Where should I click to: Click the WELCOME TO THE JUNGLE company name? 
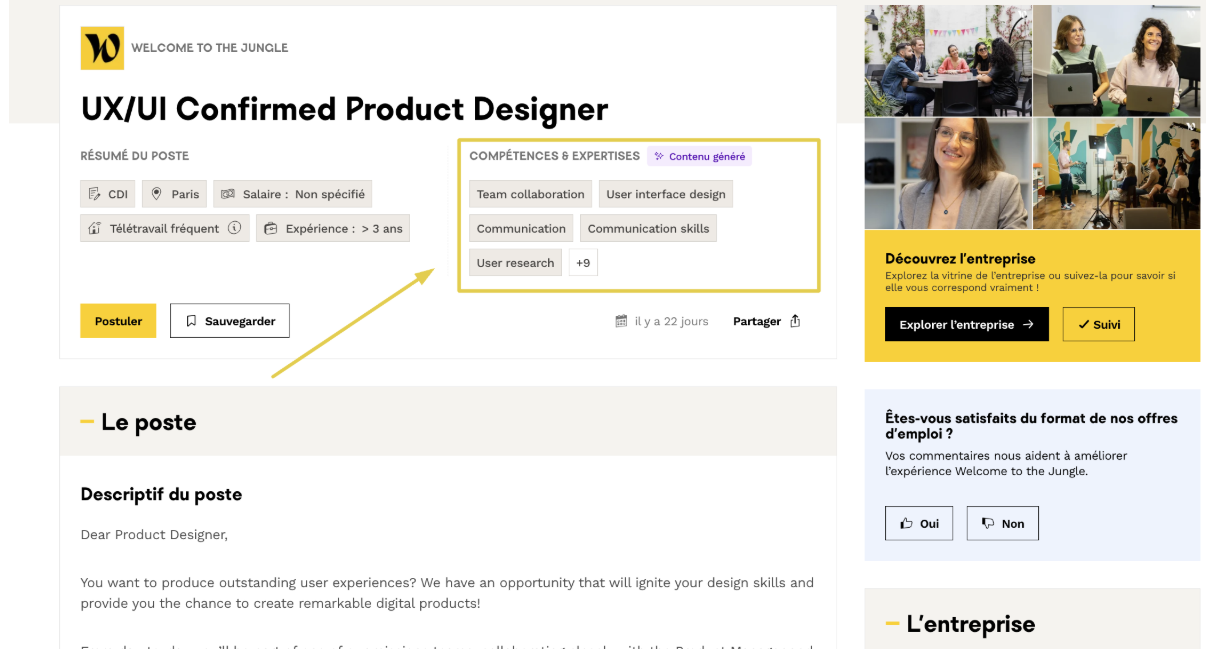(x=209, y=48)
